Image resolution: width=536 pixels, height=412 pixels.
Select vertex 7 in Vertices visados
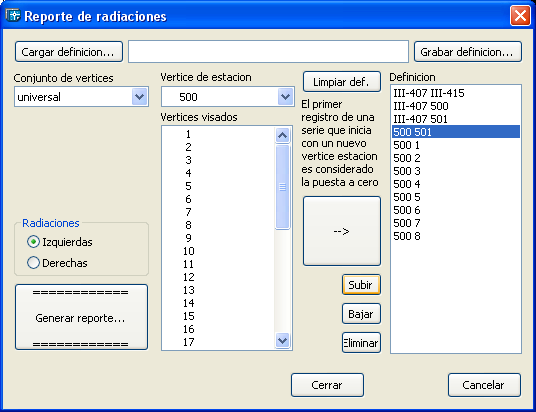pos(218,212)
